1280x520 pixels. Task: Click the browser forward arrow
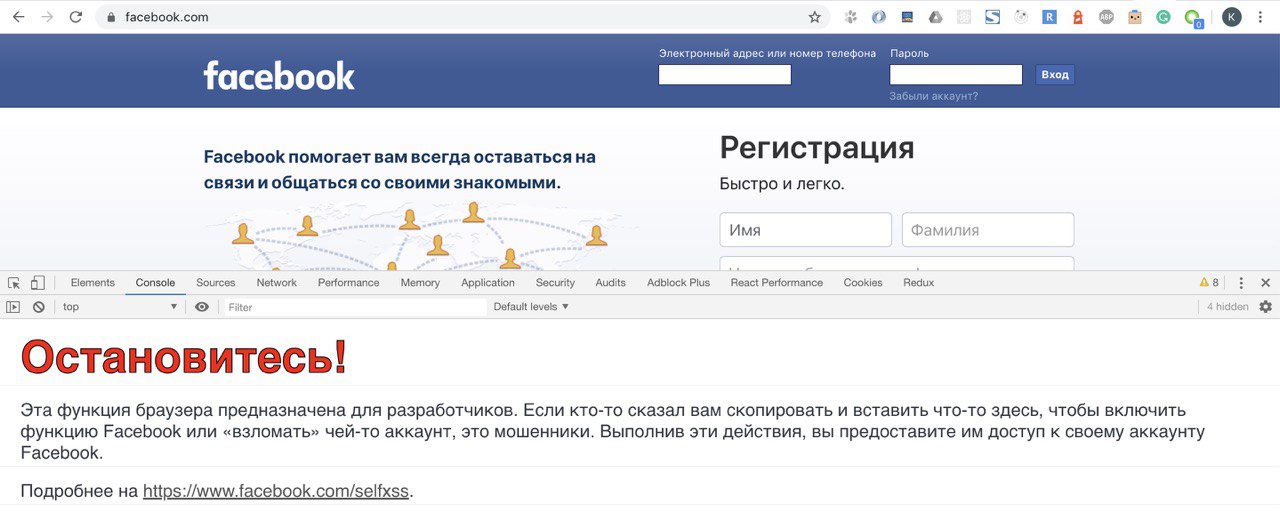click(47, 17)
